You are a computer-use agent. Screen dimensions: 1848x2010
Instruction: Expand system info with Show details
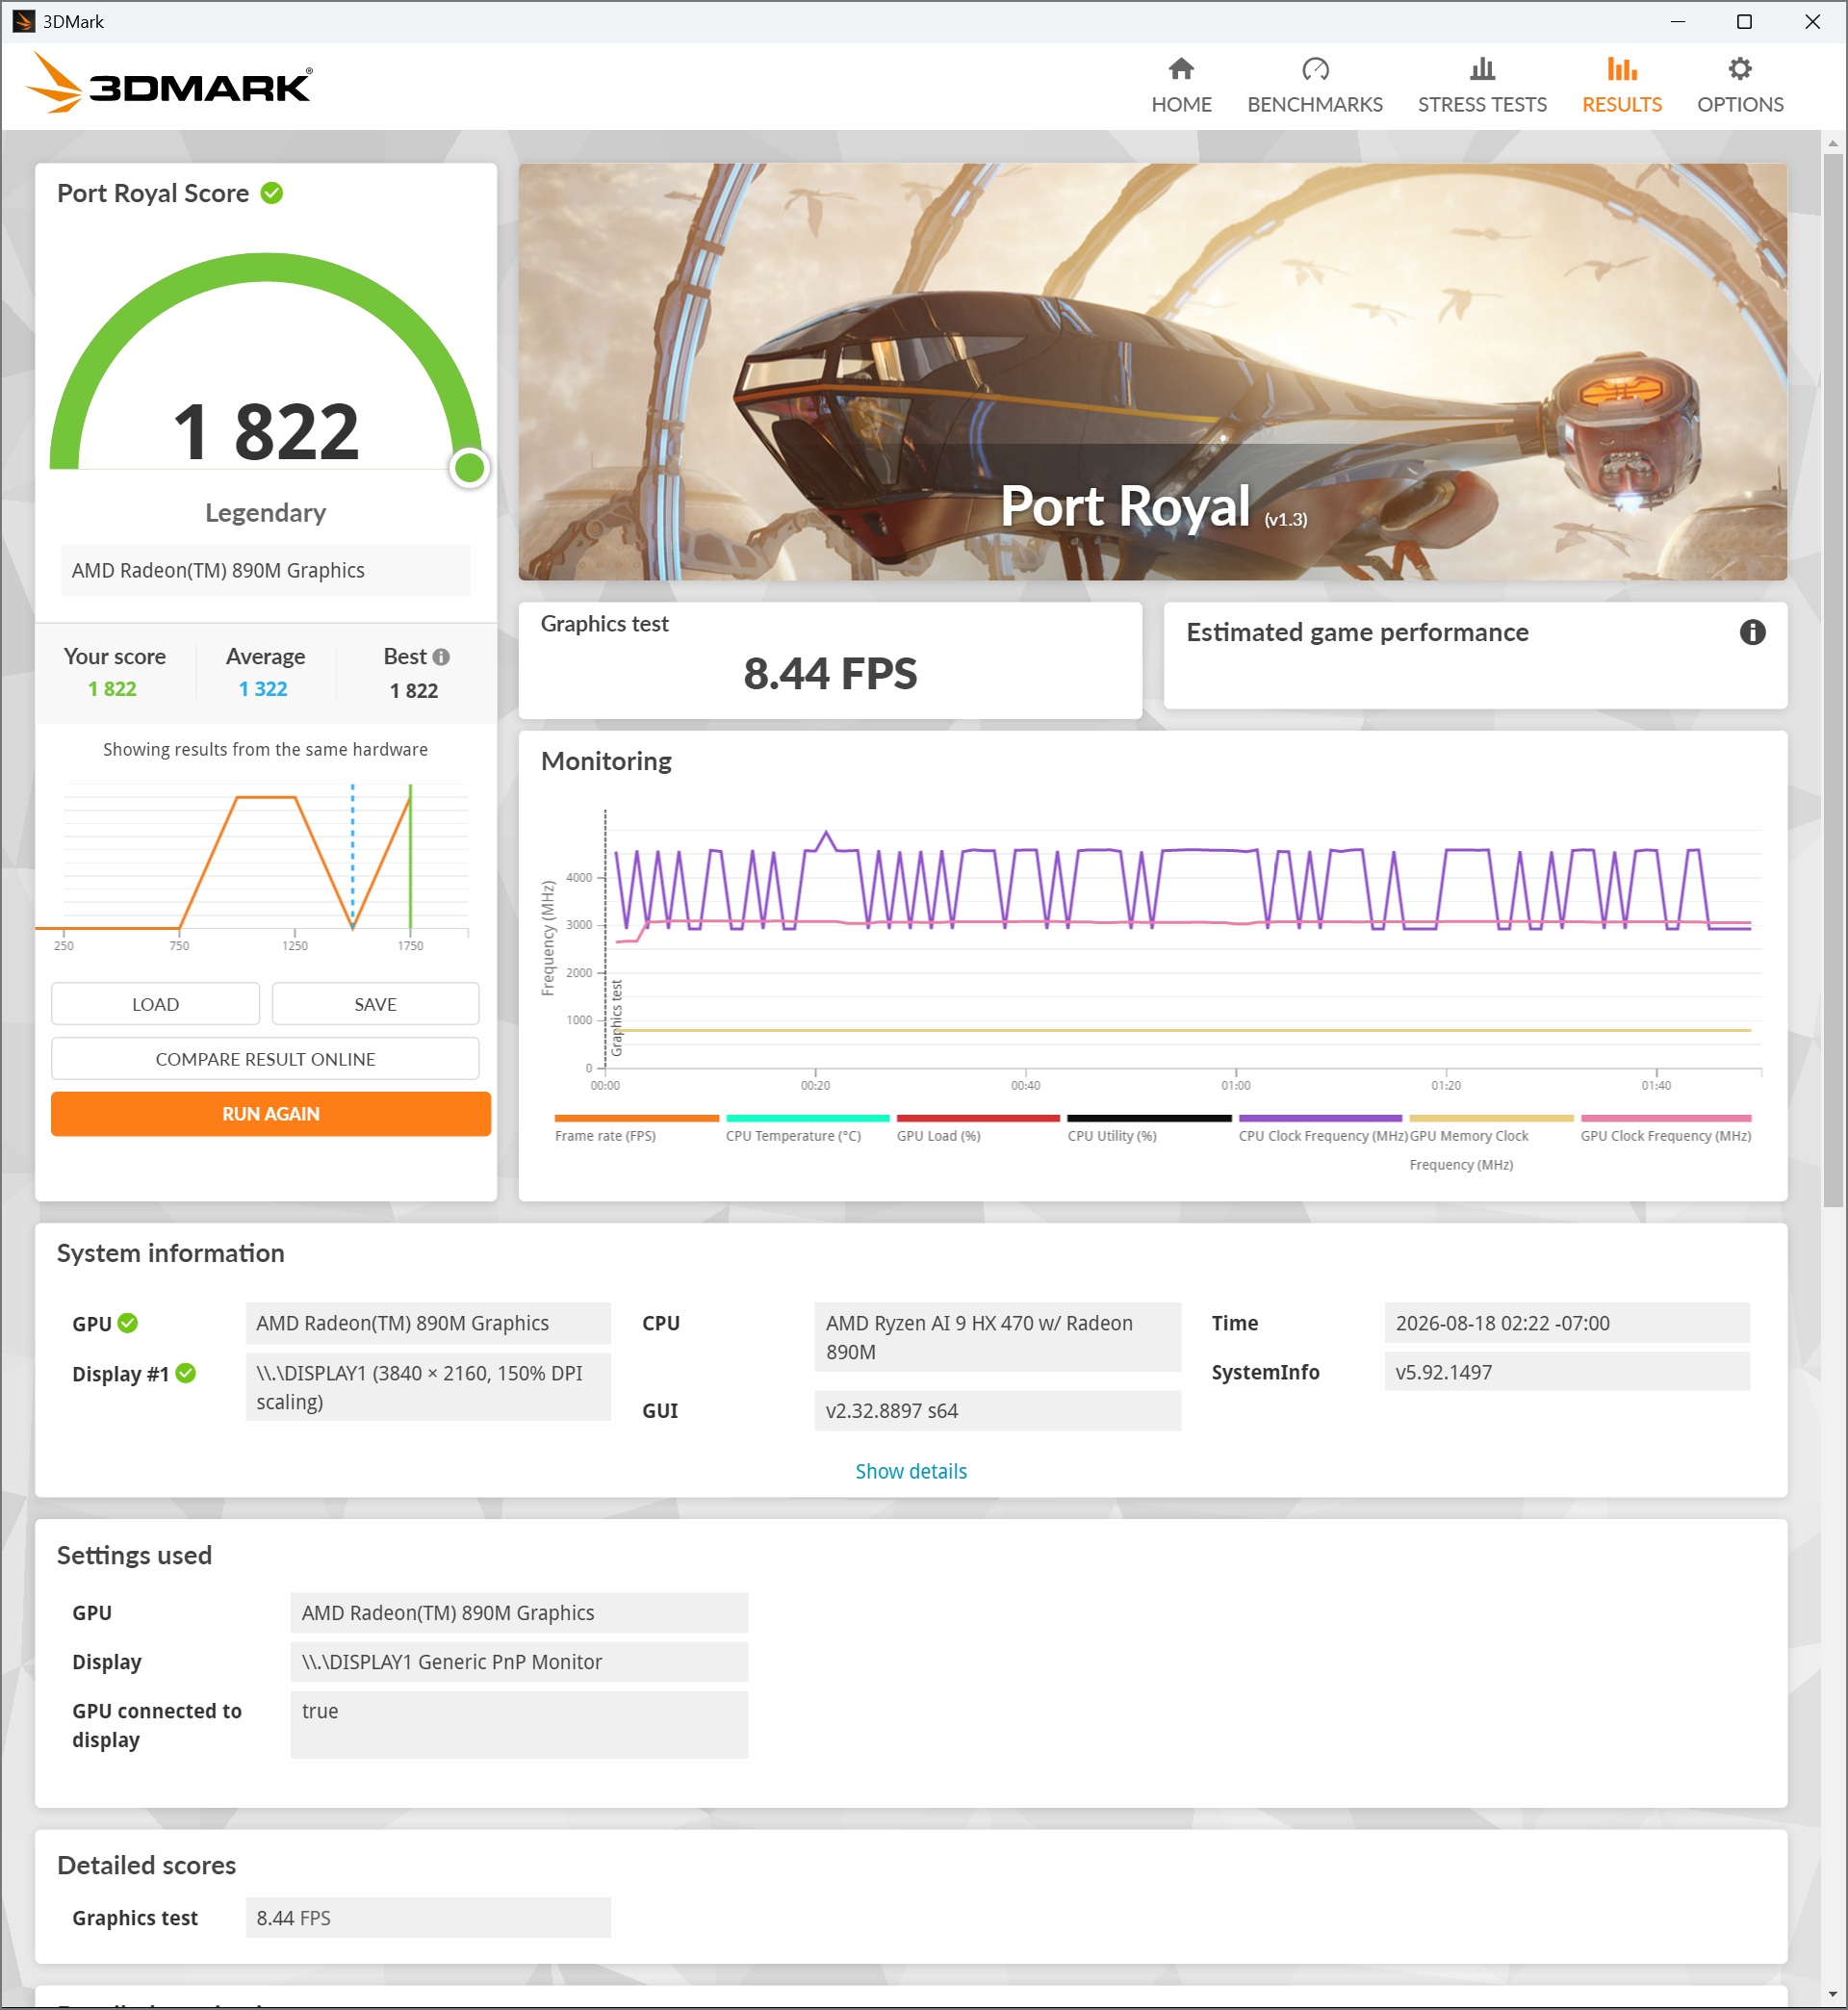(911, 1471)
